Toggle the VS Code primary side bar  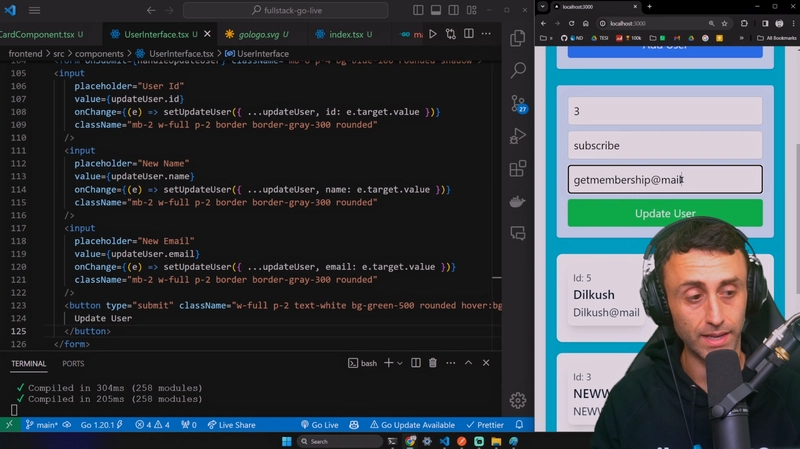pyautogui.click(x=418, y=10)
